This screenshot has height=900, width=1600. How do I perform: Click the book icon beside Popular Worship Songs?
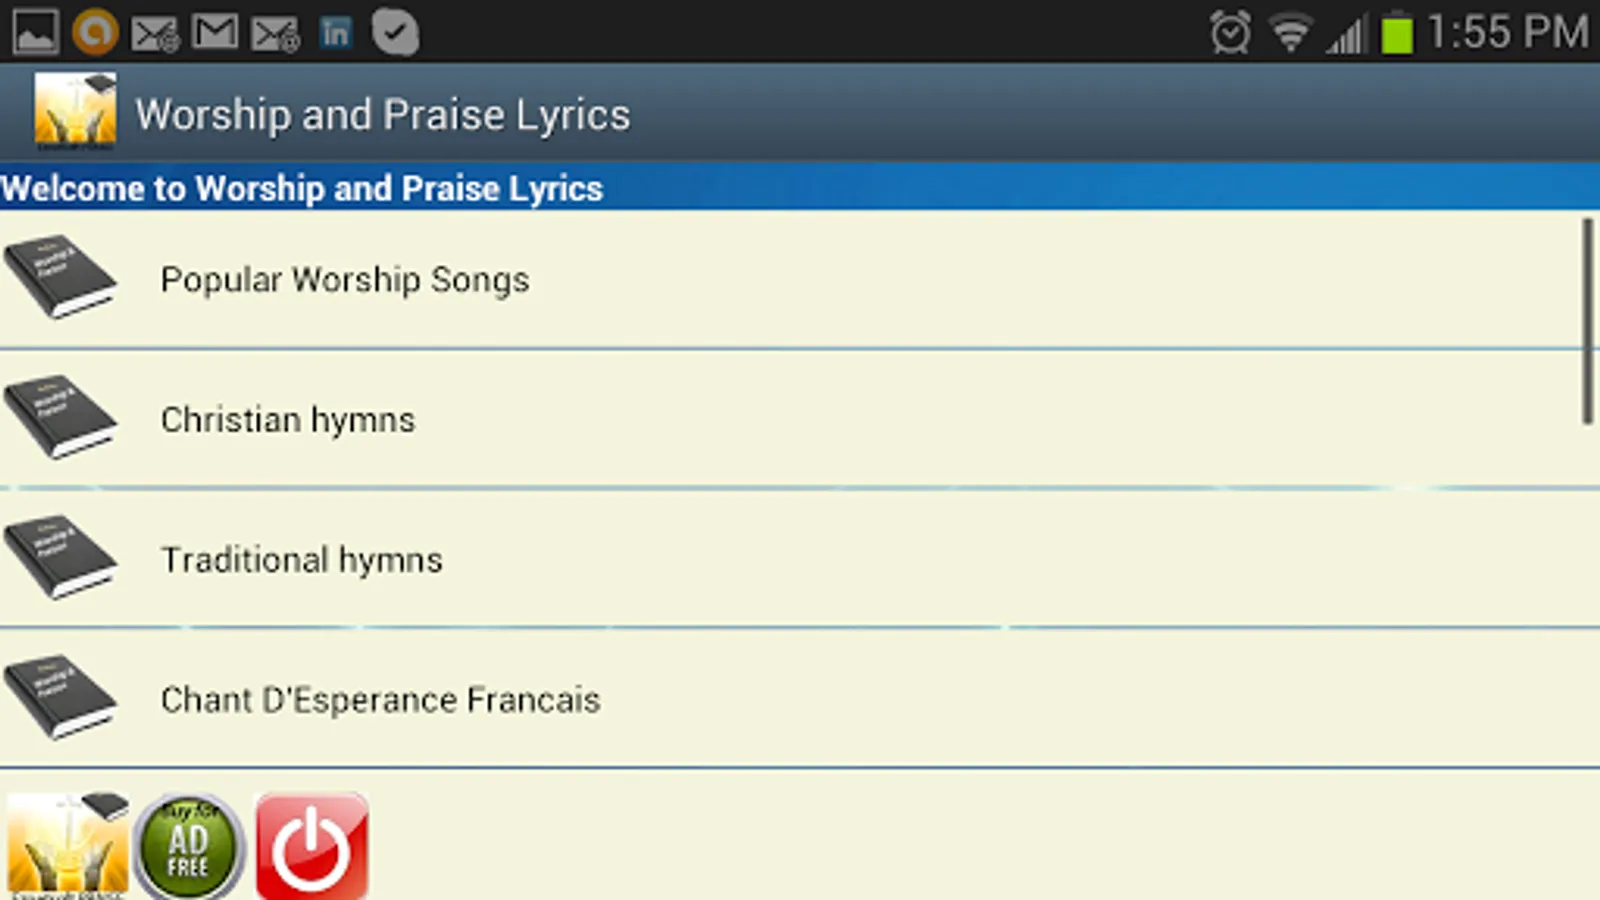60,277
